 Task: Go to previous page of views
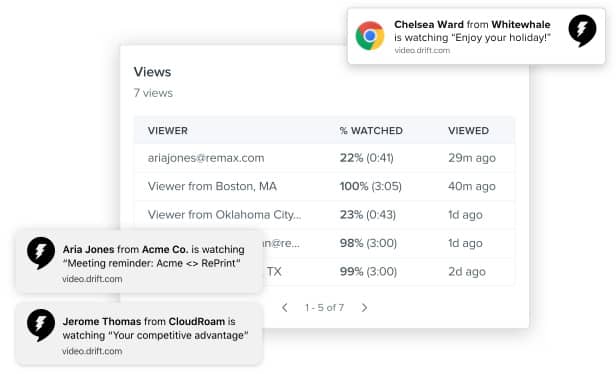[285, 308]
